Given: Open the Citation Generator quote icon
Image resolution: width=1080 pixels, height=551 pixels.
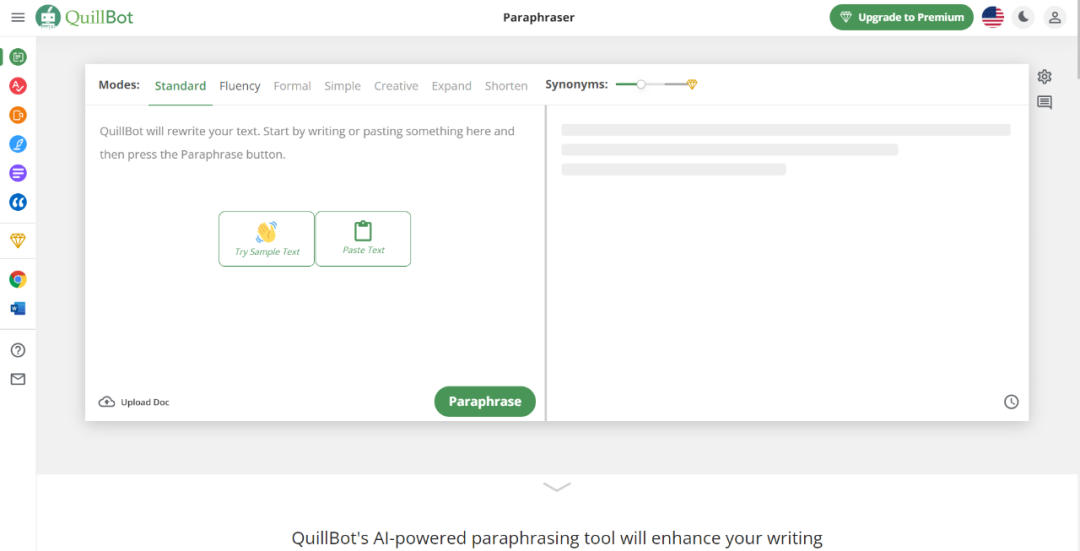Looking at the screenshot, I should click(x=18, y=202).
